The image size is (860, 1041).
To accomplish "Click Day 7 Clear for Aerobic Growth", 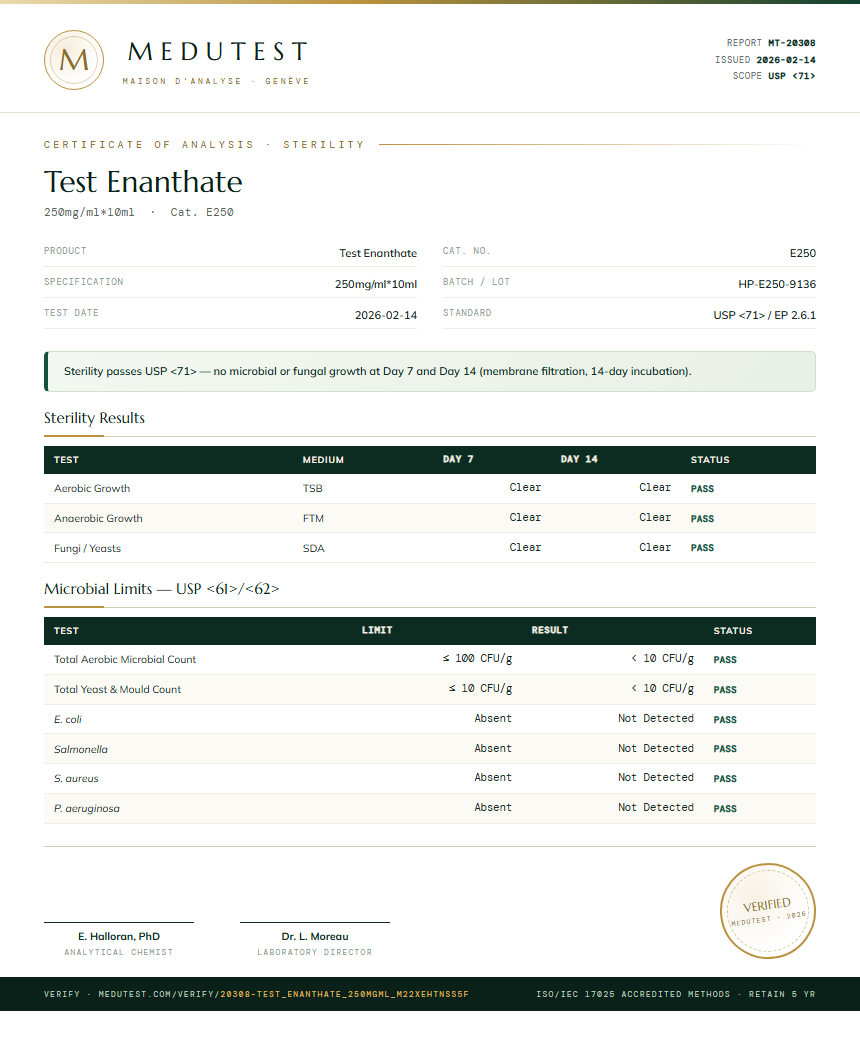I will click(525, 487).
